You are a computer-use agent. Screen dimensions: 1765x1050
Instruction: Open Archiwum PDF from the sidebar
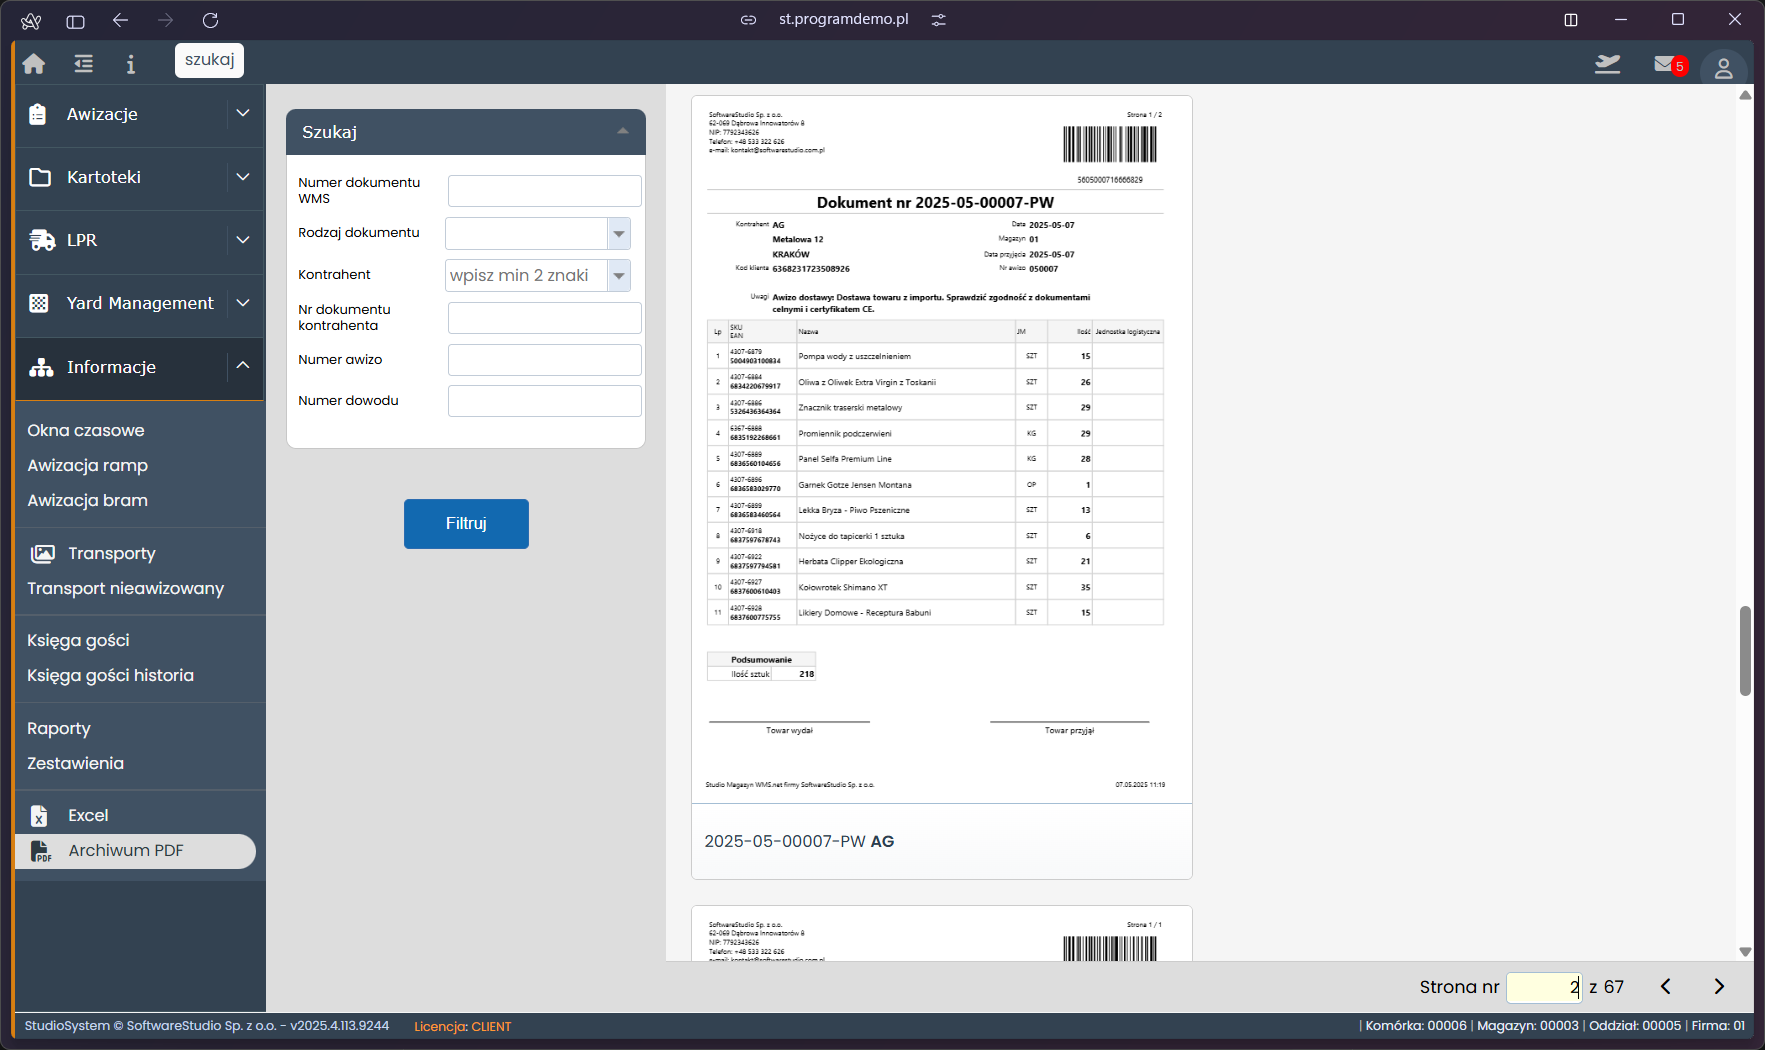click(x=126, y=851)
